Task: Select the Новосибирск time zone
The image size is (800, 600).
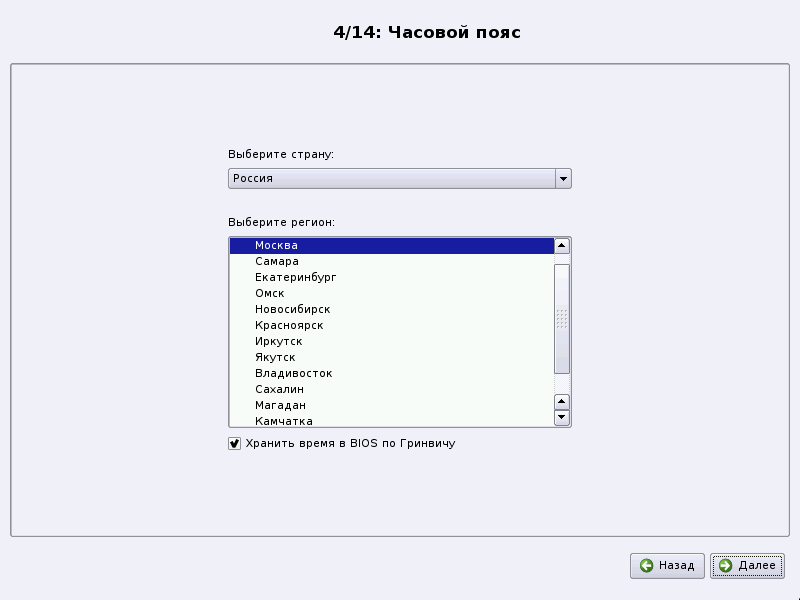Action: (292, 309)
